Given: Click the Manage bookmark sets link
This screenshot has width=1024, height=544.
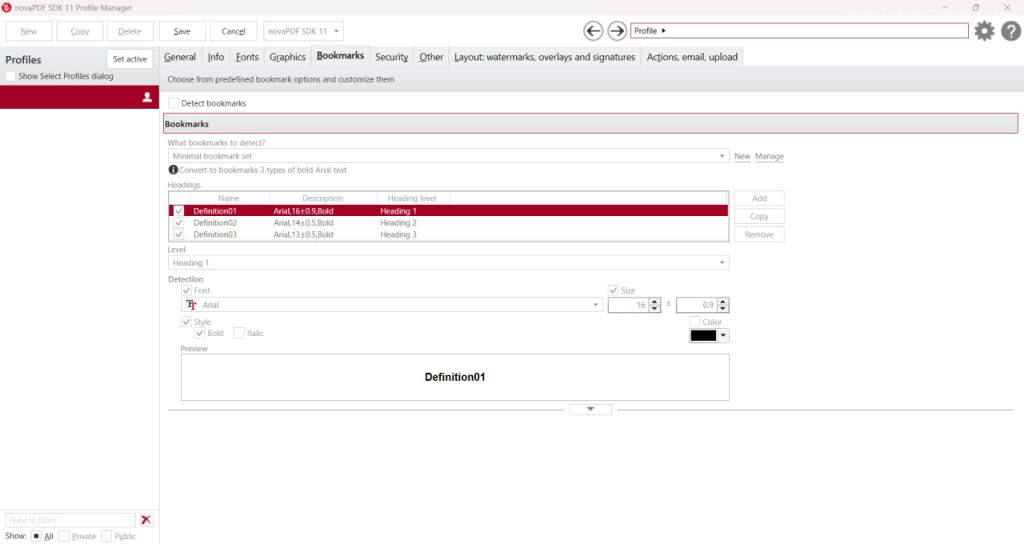Looking at the screenshot, I should coord(769,156).
